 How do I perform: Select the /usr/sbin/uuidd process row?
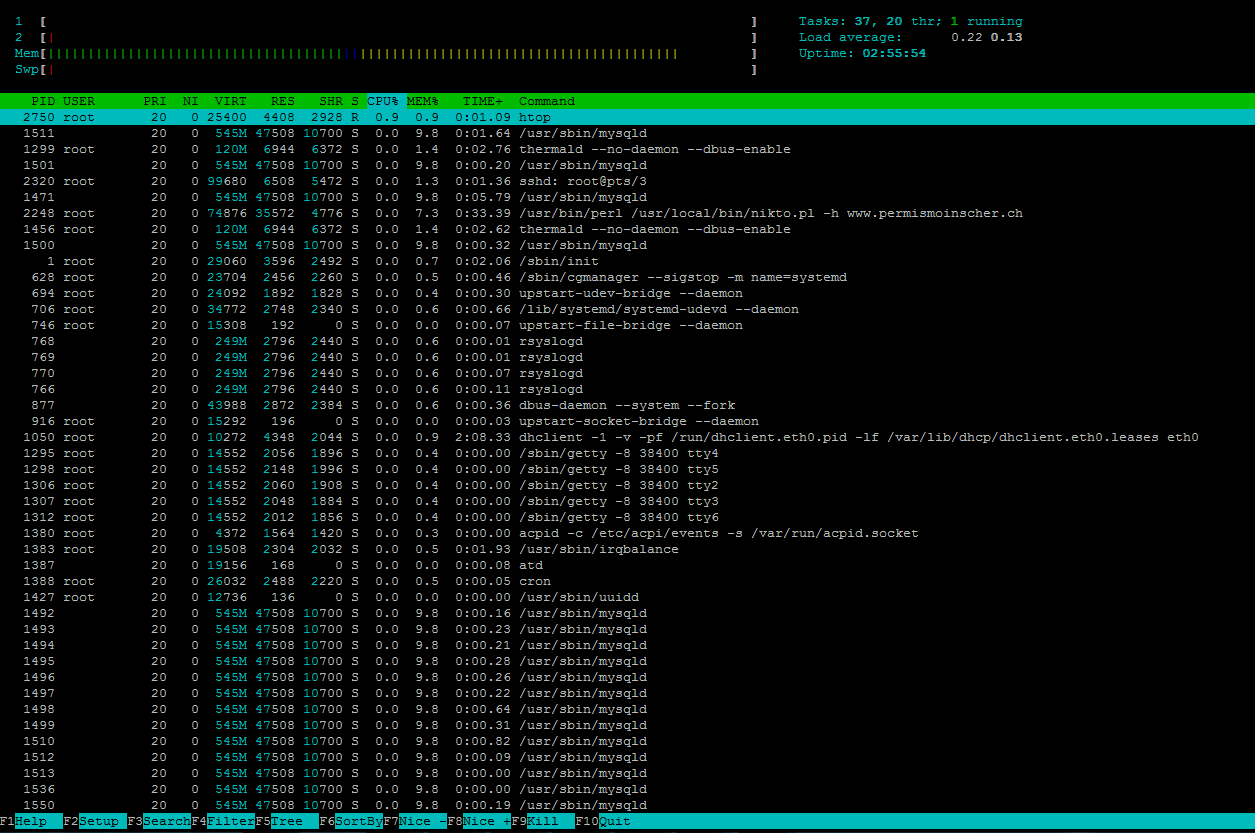point(627,597)
